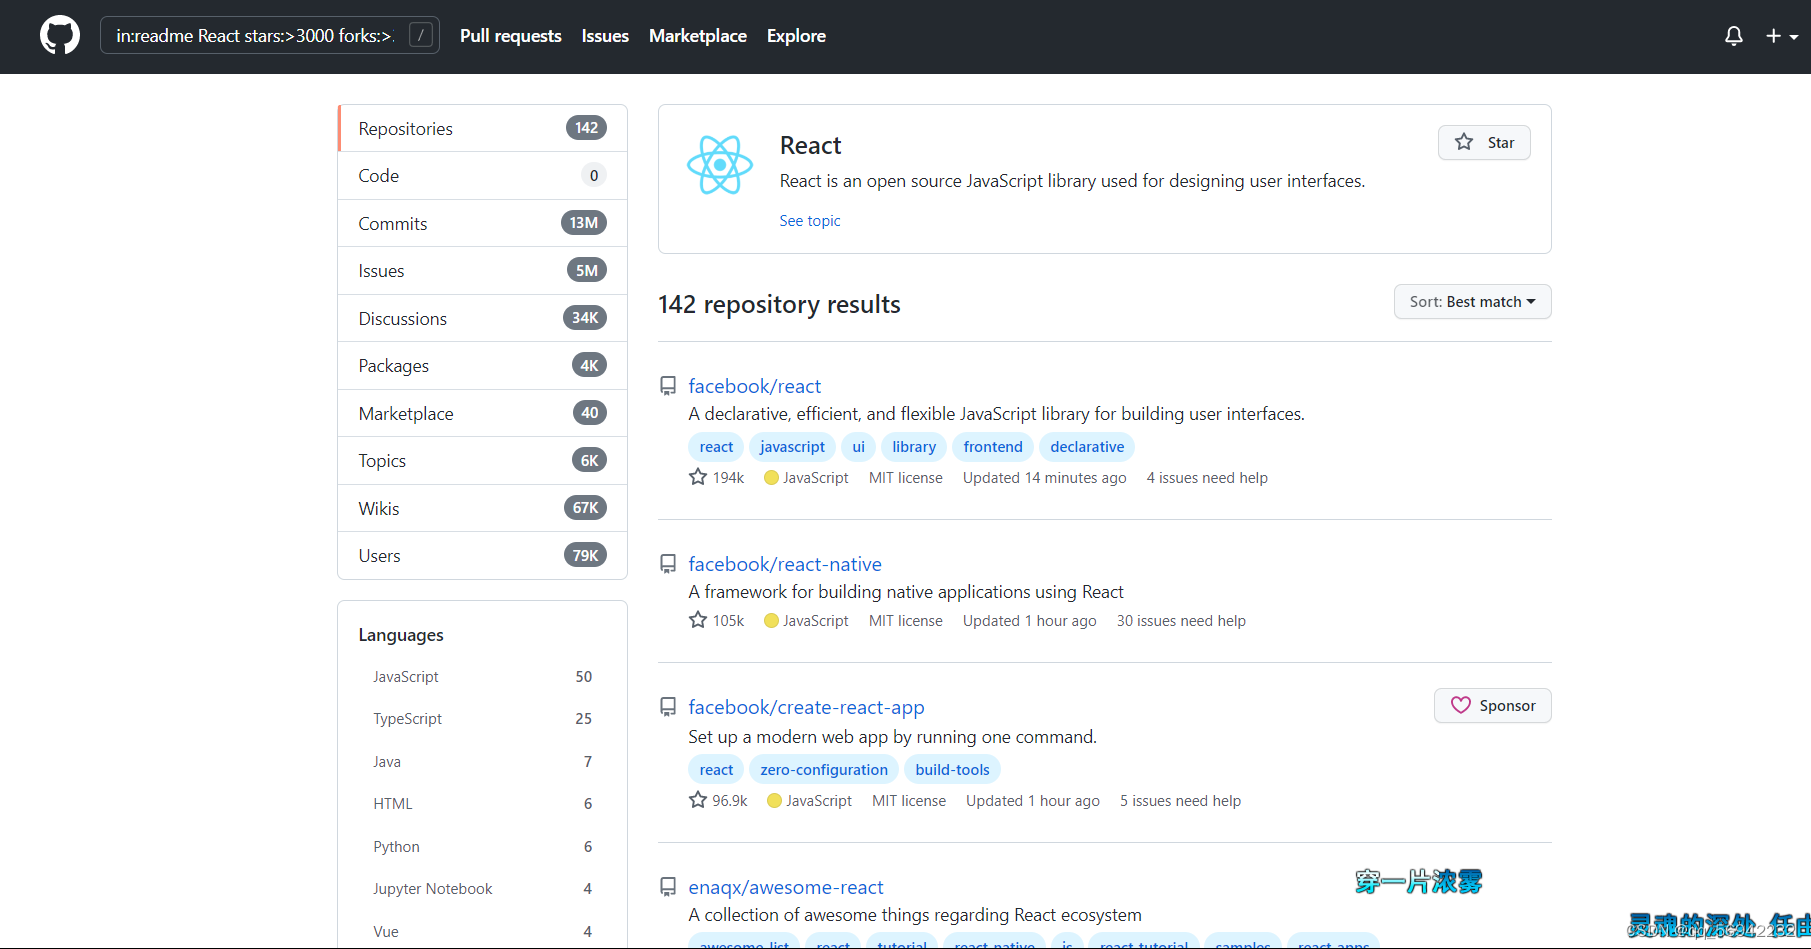The width and height of the screenshot is (1811, 949).
Task: Click repository icon beside facebook/react
Action: 668,386
